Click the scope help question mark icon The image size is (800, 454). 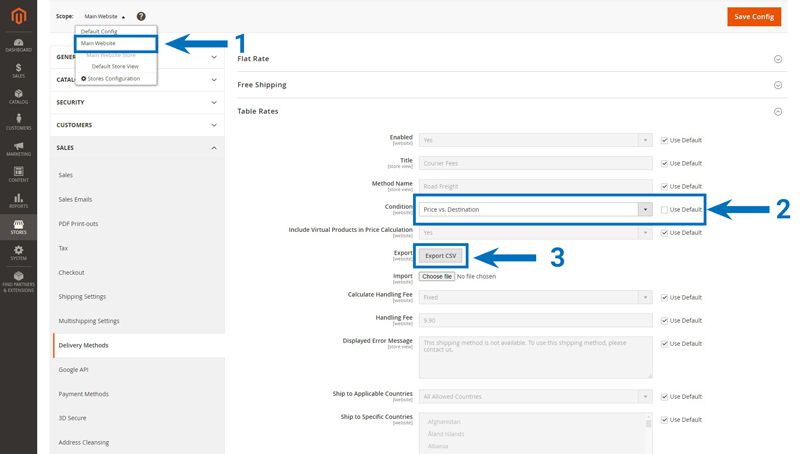click(x=141, y=16)
